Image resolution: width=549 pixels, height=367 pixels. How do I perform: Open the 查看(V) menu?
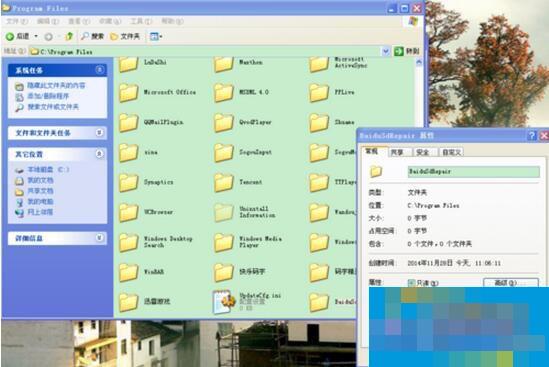[x=79, y=21]
